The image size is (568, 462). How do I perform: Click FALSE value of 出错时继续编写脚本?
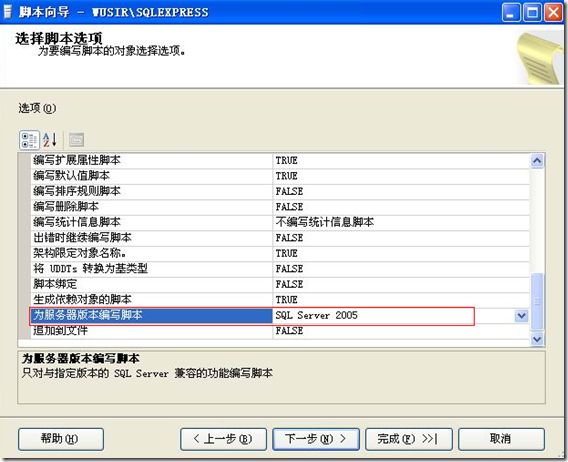(401, 238)
